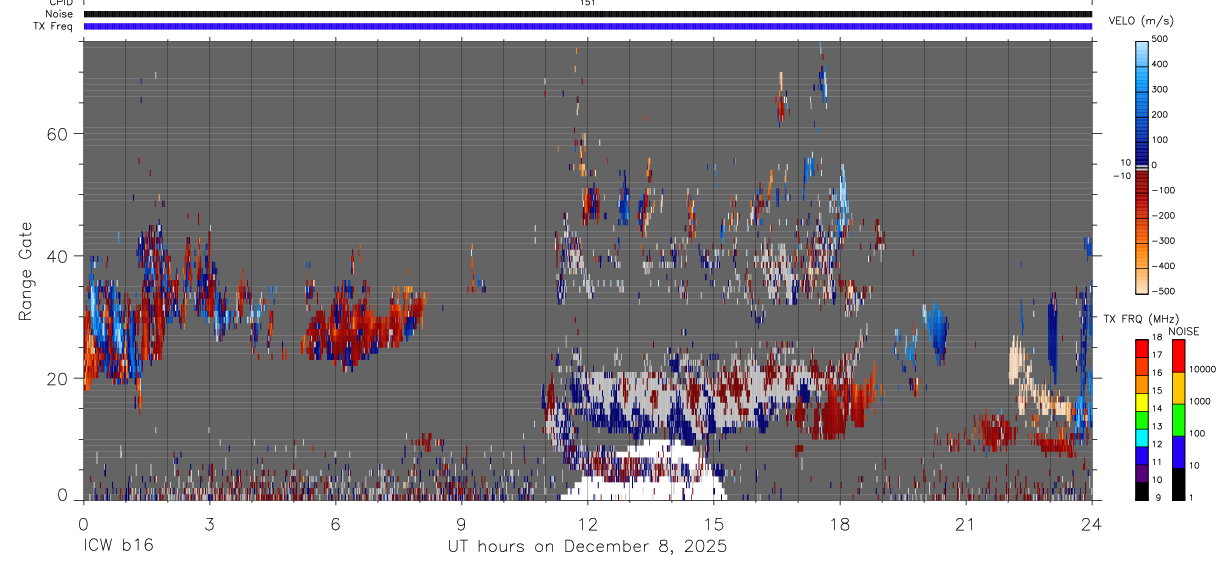Click the 12 tick on UT hours axis
The image size is (1228, 567).
587,524
